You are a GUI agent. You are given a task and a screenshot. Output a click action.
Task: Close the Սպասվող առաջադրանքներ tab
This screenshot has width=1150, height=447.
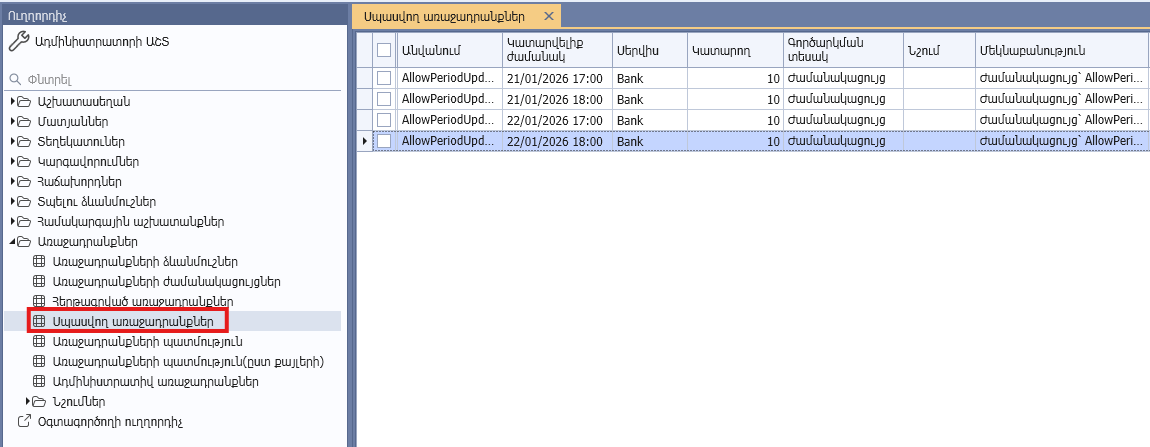(x=548, y=17)
